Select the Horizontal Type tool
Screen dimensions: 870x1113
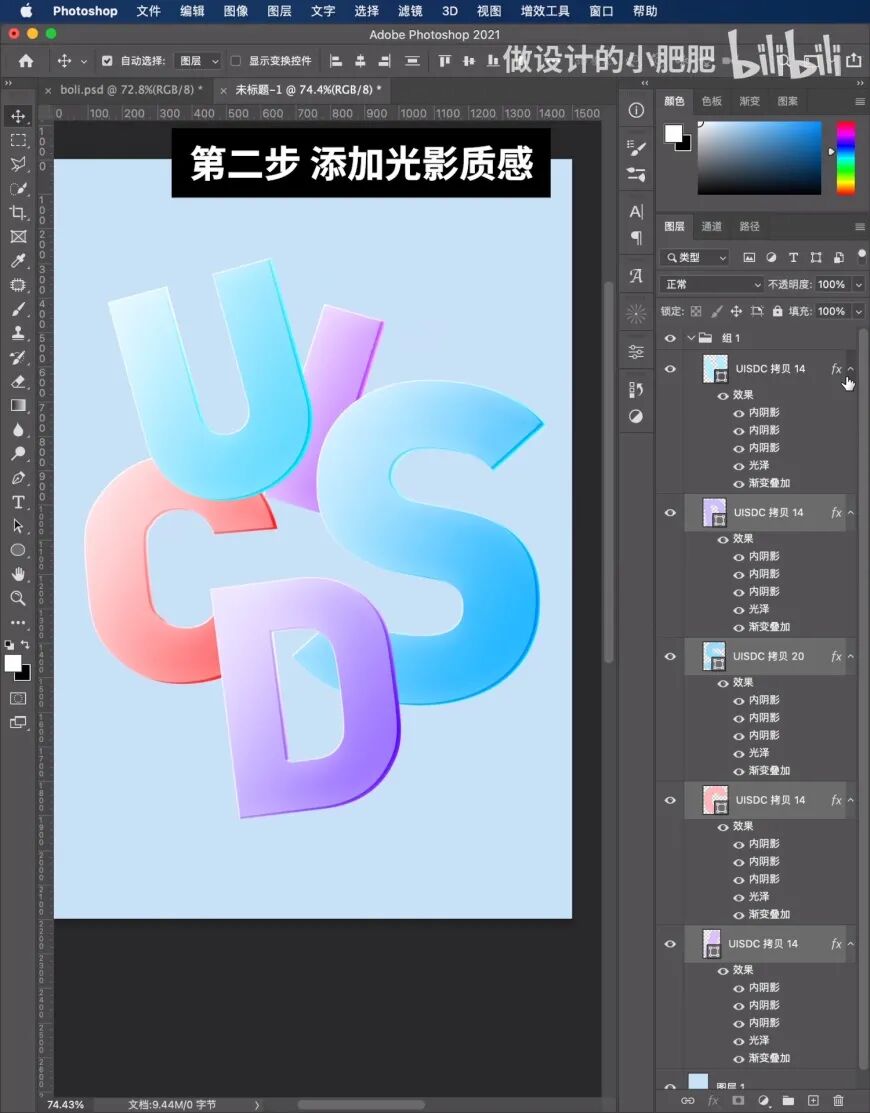18,502
